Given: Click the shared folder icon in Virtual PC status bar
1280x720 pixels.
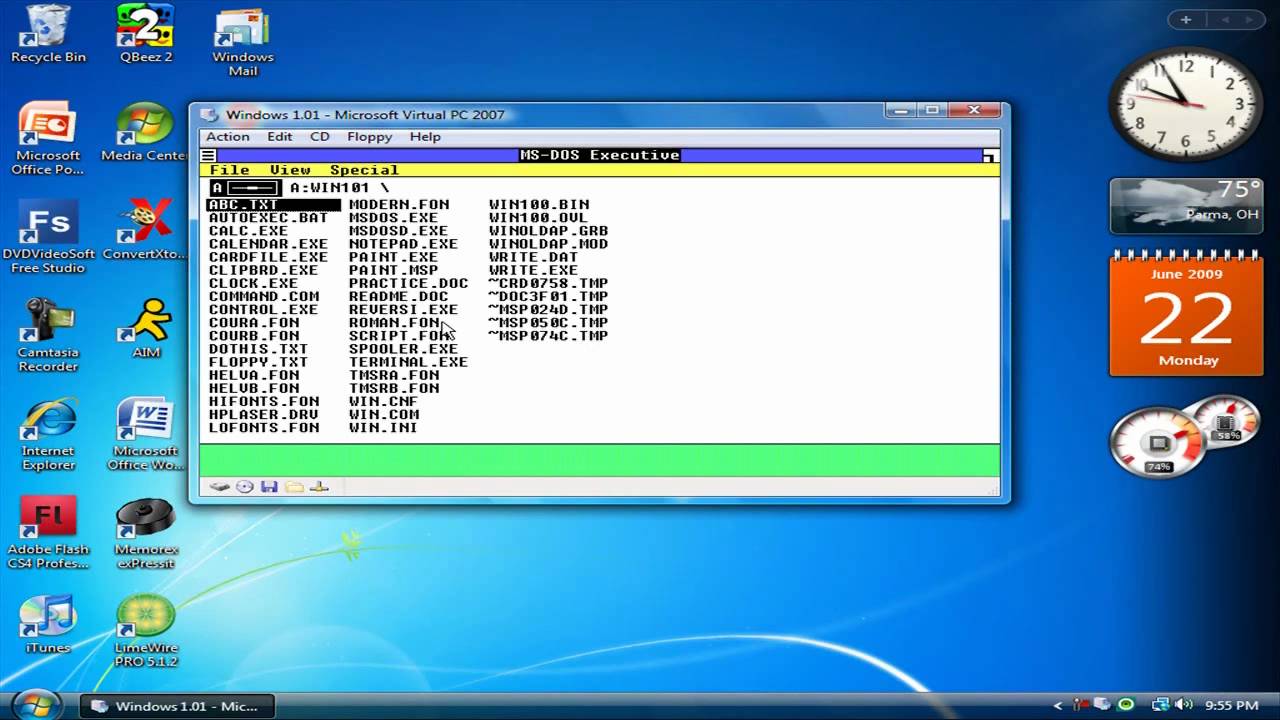Looking at the screenshot, I should coord(294,487).
